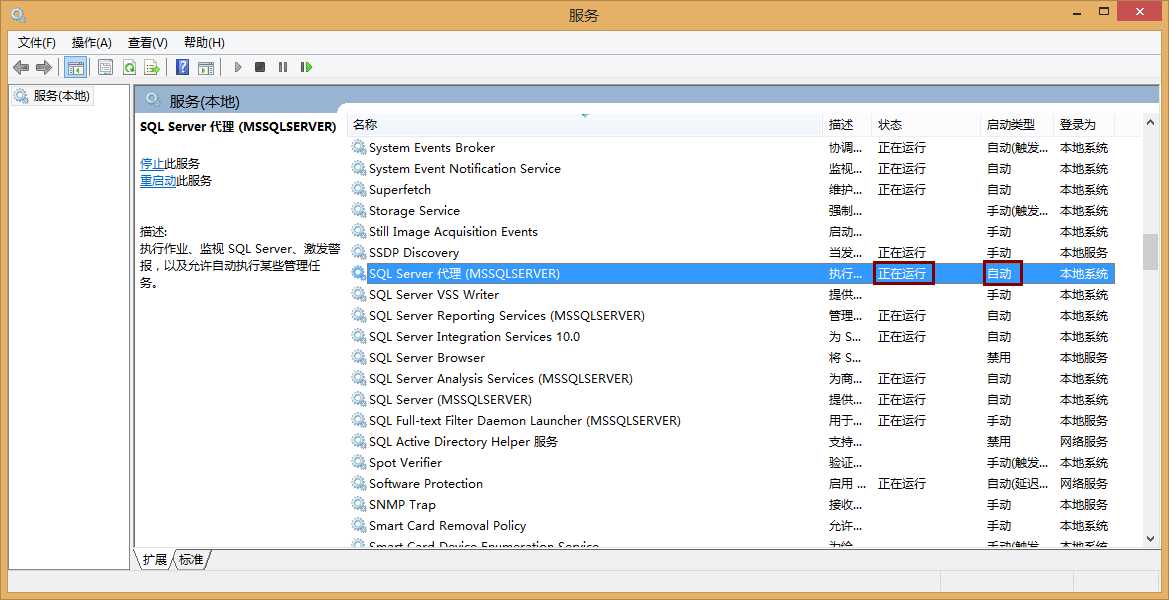Sort by the 状态 column header
Image resolution: width=1169 pixels, height=600 pixels.
[x=926, y=124]
